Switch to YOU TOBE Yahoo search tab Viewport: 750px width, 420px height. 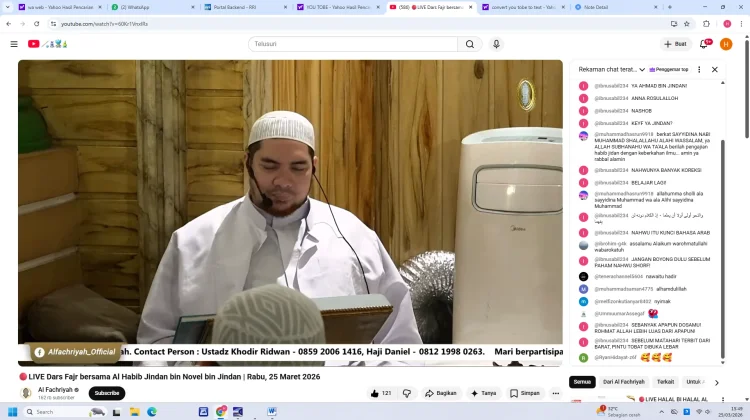(x=338, y=7)
